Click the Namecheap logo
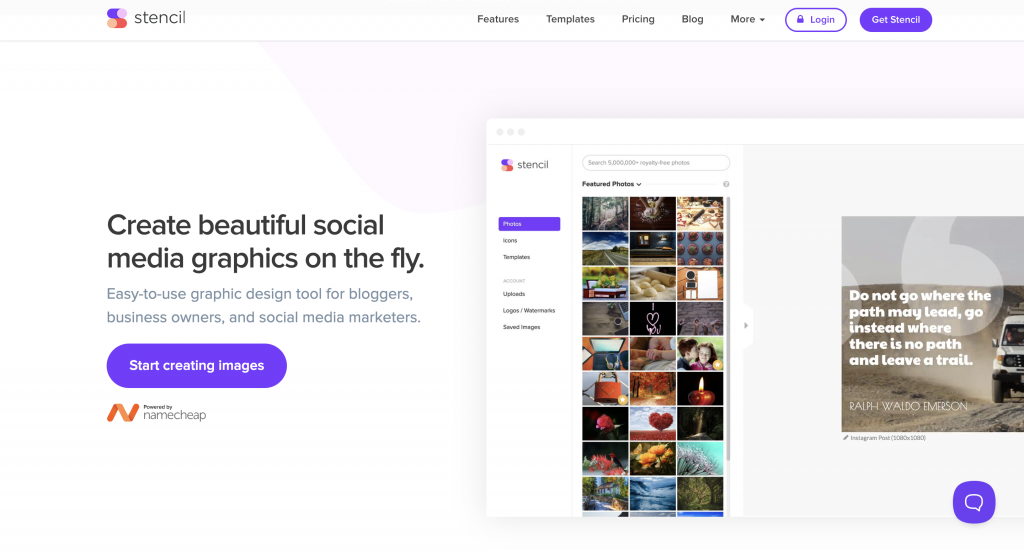The image size is (1024, 552). [157, 413]
